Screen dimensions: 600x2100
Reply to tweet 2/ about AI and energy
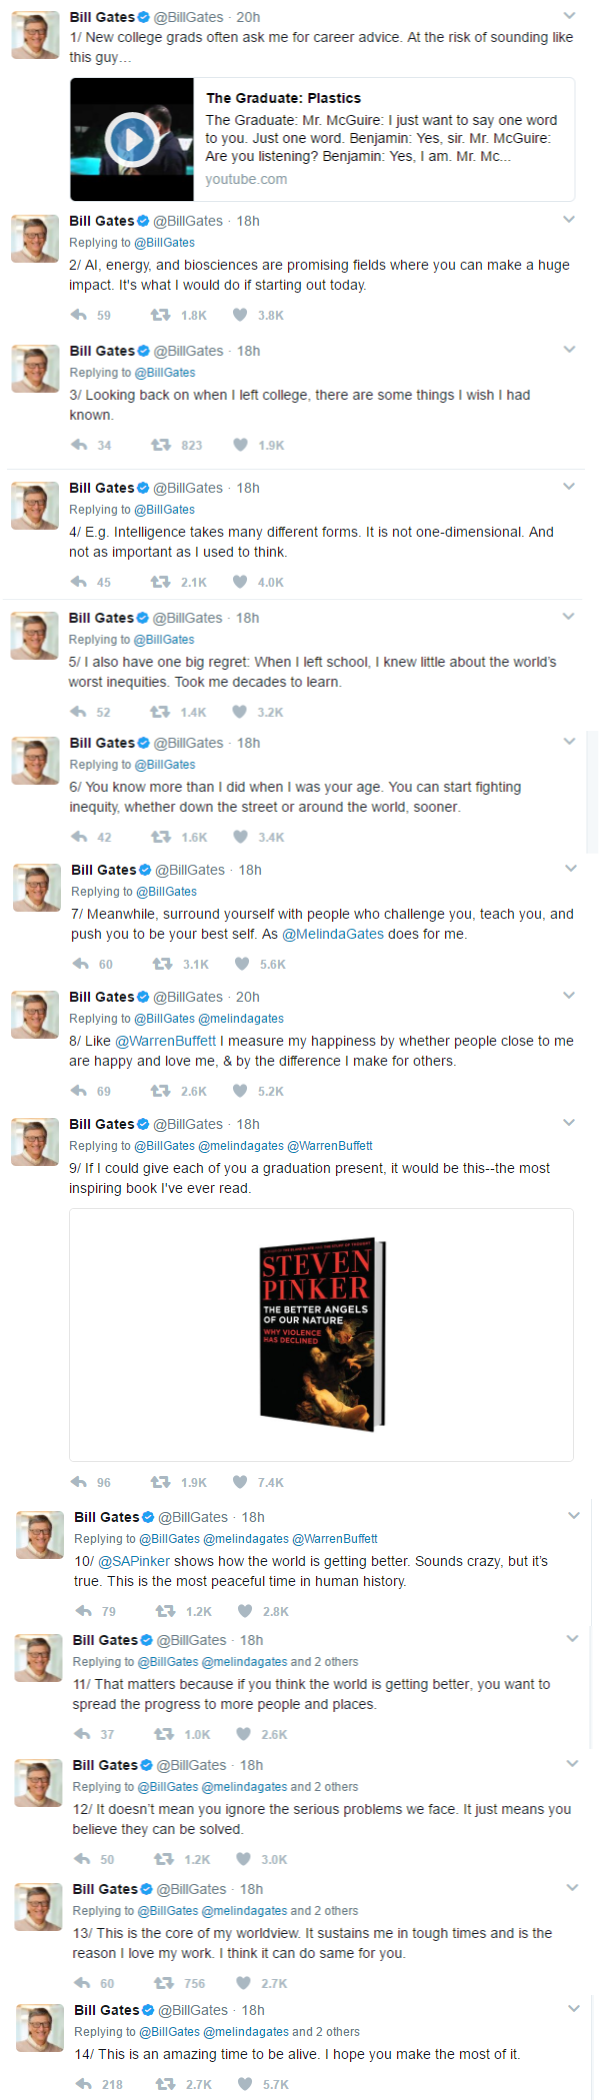(x=79, y=315)
